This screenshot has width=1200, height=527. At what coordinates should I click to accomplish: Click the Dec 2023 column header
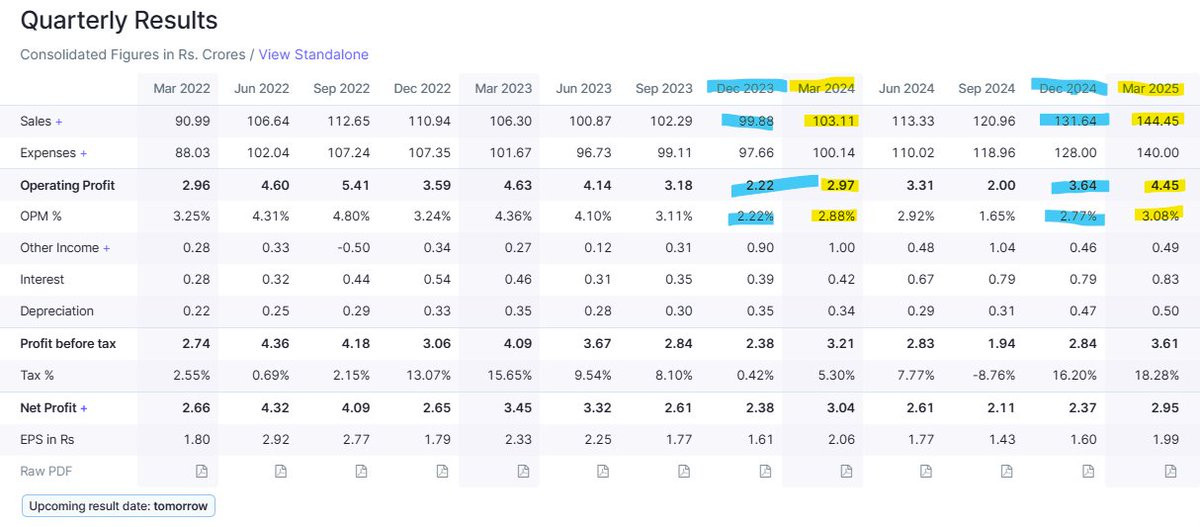(x=745, y=88)
